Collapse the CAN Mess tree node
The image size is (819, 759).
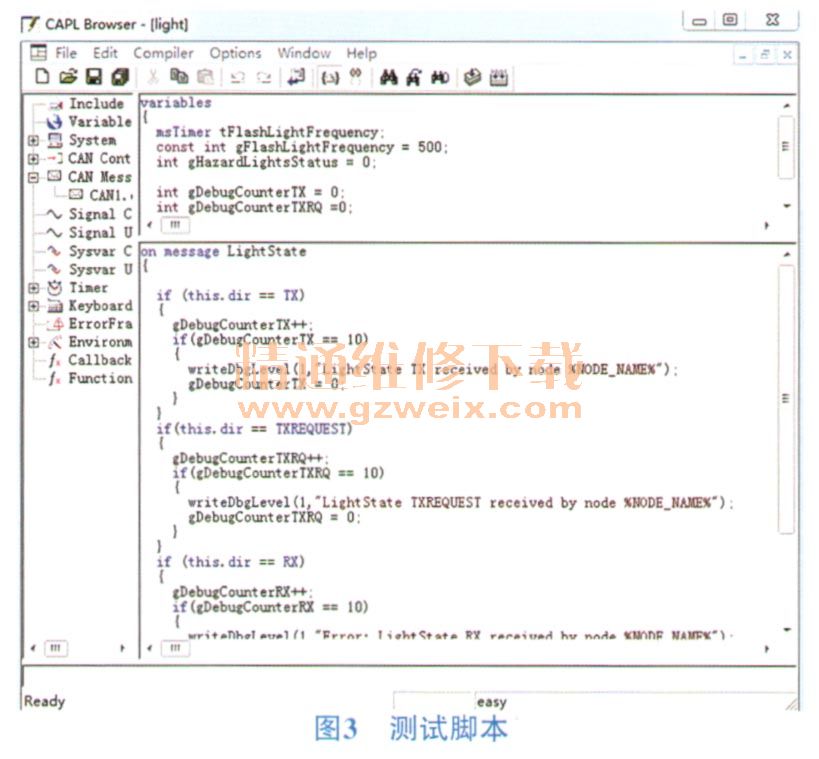(x=33, y=178)
